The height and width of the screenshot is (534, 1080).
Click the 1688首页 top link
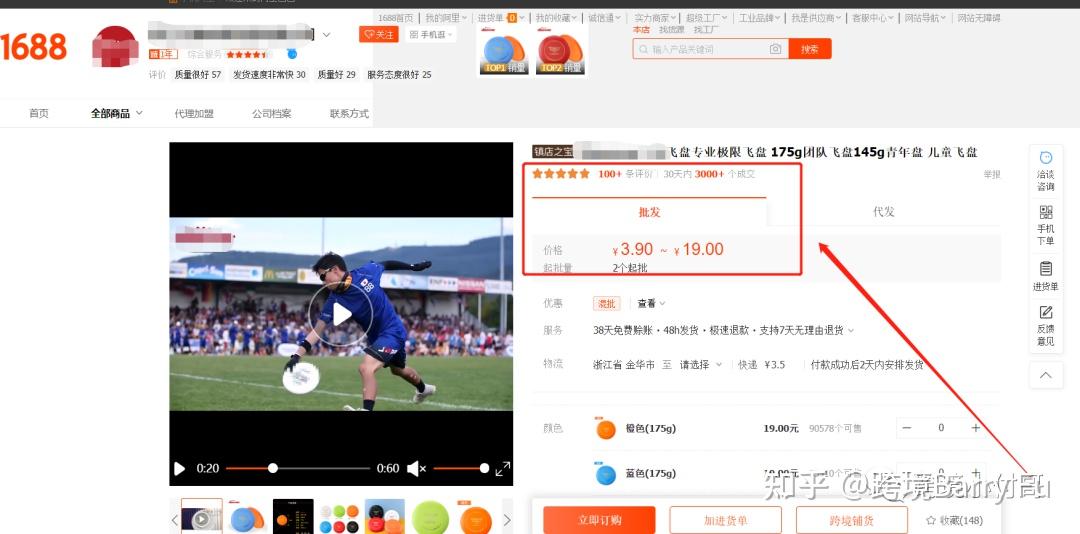[395, 18]
